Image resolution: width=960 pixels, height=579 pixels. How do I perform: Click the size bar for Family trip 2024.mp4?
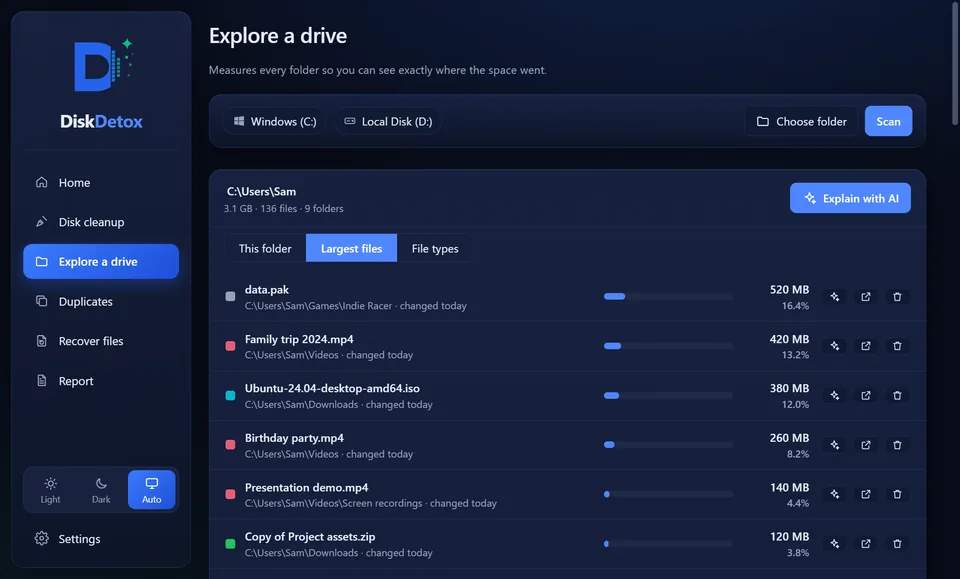[x=668, y=346]
